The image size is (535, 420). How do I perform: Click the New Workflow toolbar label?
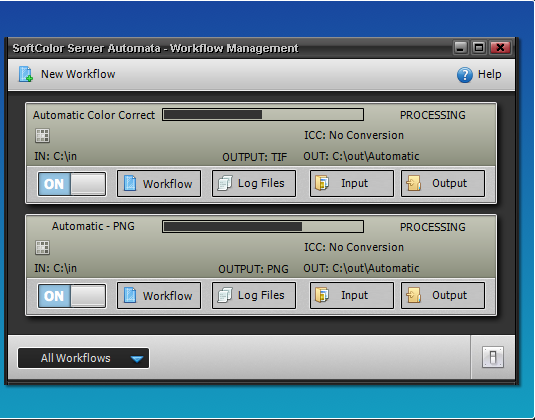(x=78, y=74)
